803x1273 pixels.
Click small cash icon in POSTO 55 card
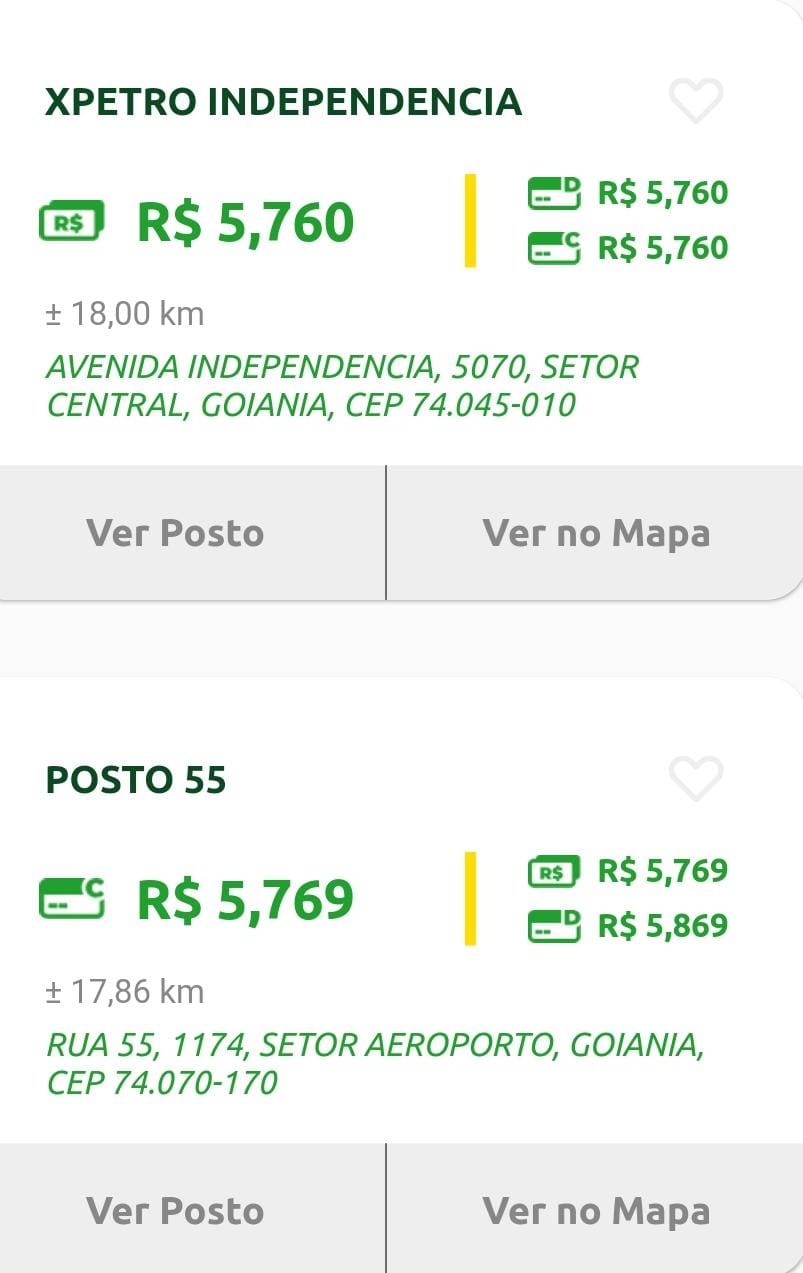[554, 871]
